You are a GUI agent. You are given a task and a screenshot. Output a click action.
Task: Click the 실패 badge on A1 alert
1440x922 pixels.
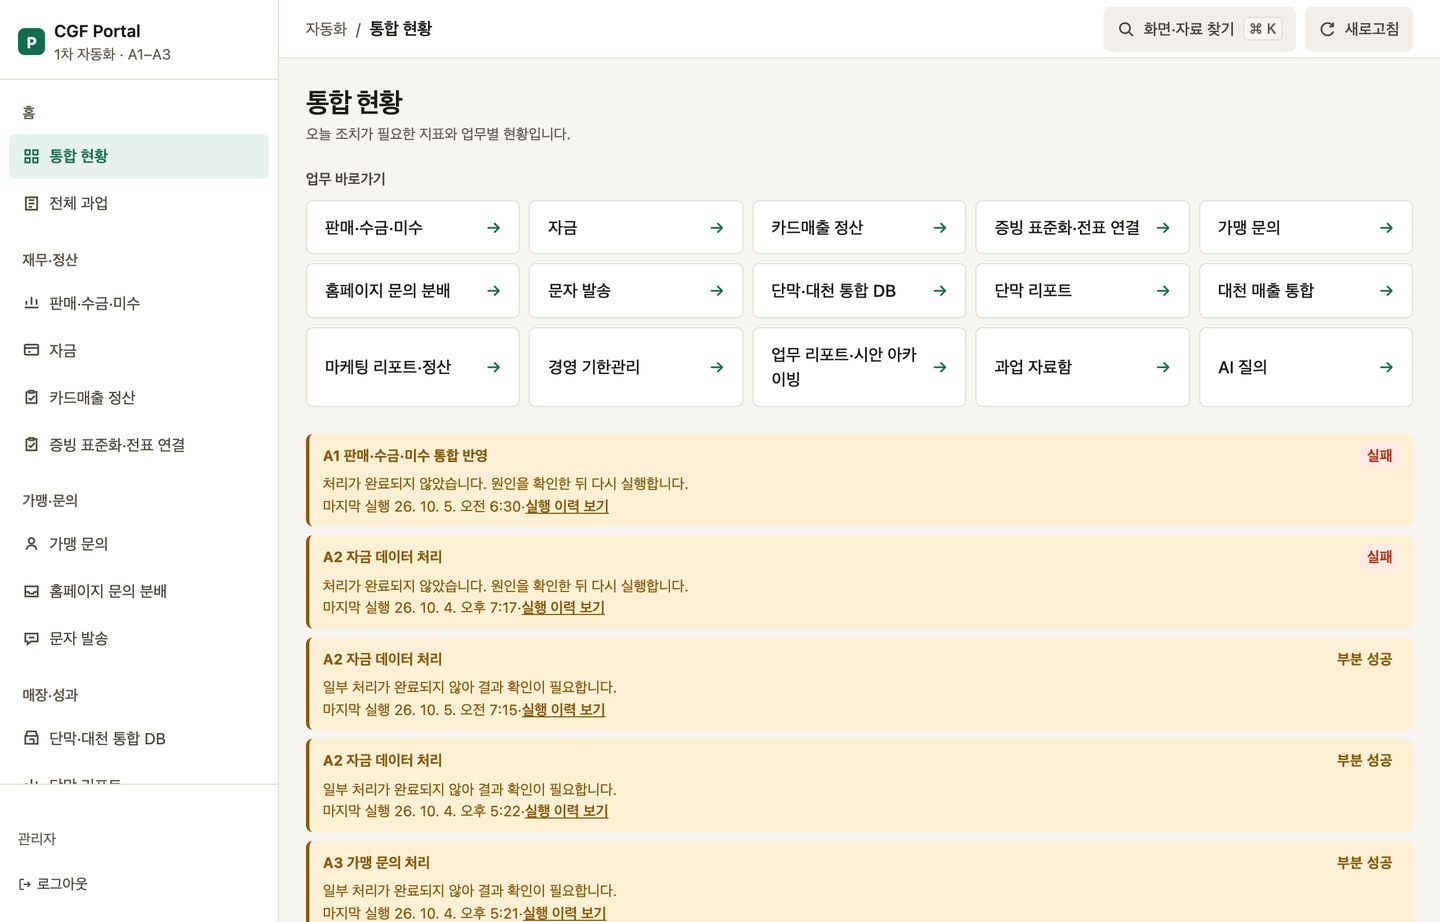1380,456
